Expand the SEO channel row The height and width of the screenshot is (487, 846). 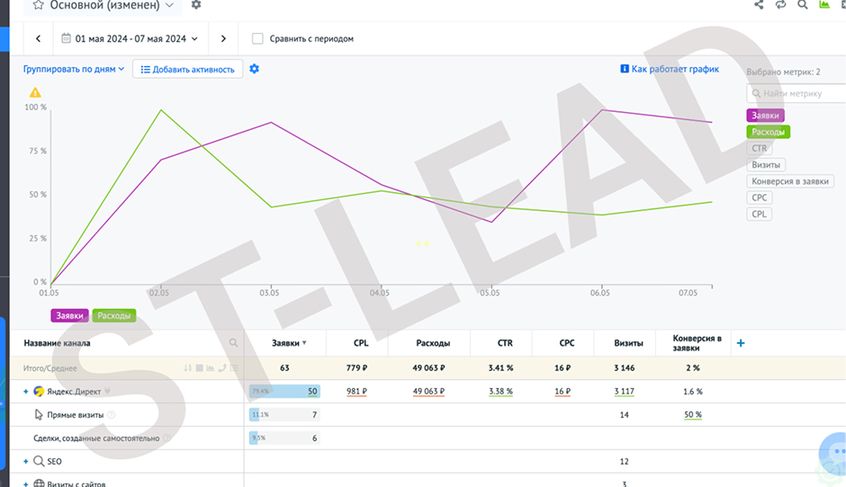click(x=25, y=462)
